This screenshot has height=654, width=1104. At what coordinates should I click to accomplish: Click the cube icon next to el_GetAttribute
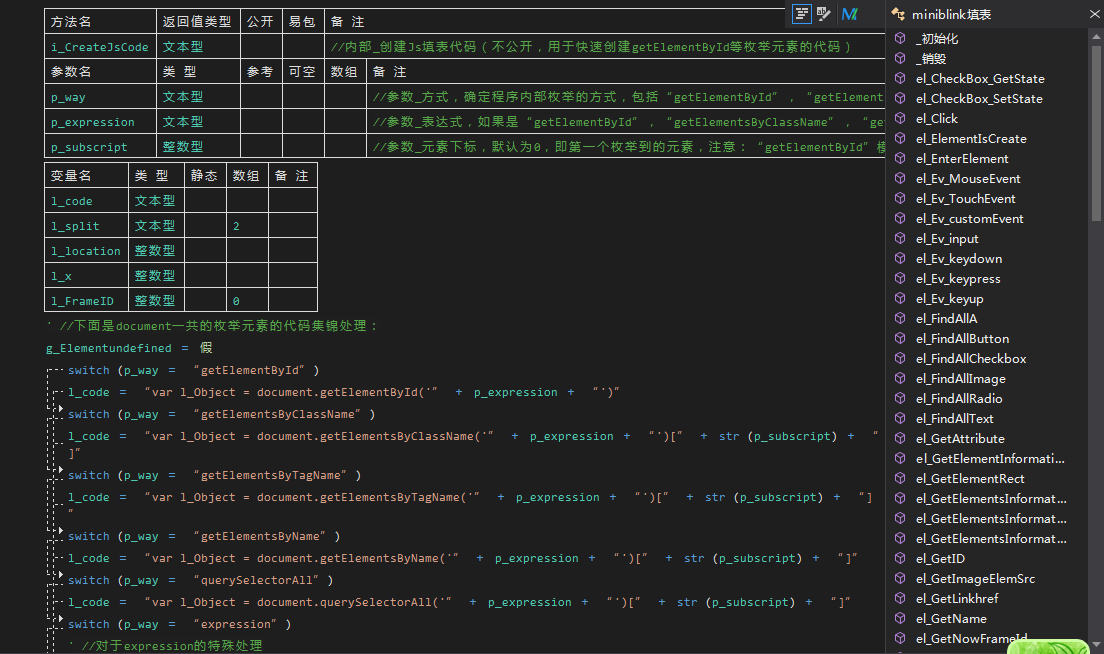[900, 438]
